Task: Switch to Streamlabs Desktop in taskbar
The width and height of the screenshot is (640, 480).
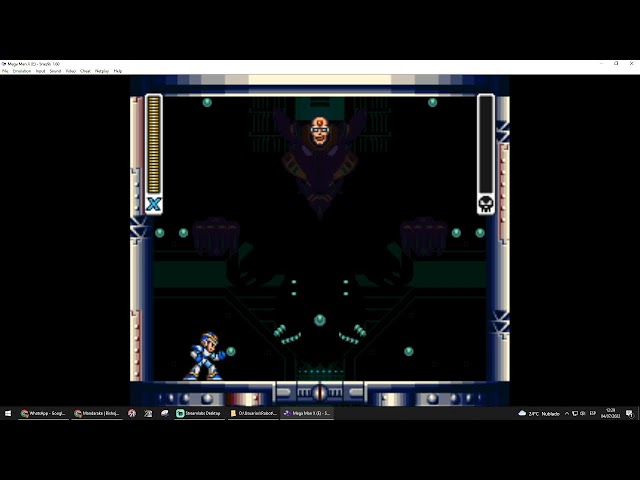Action: pyautogui.click(x=199, y=413)
